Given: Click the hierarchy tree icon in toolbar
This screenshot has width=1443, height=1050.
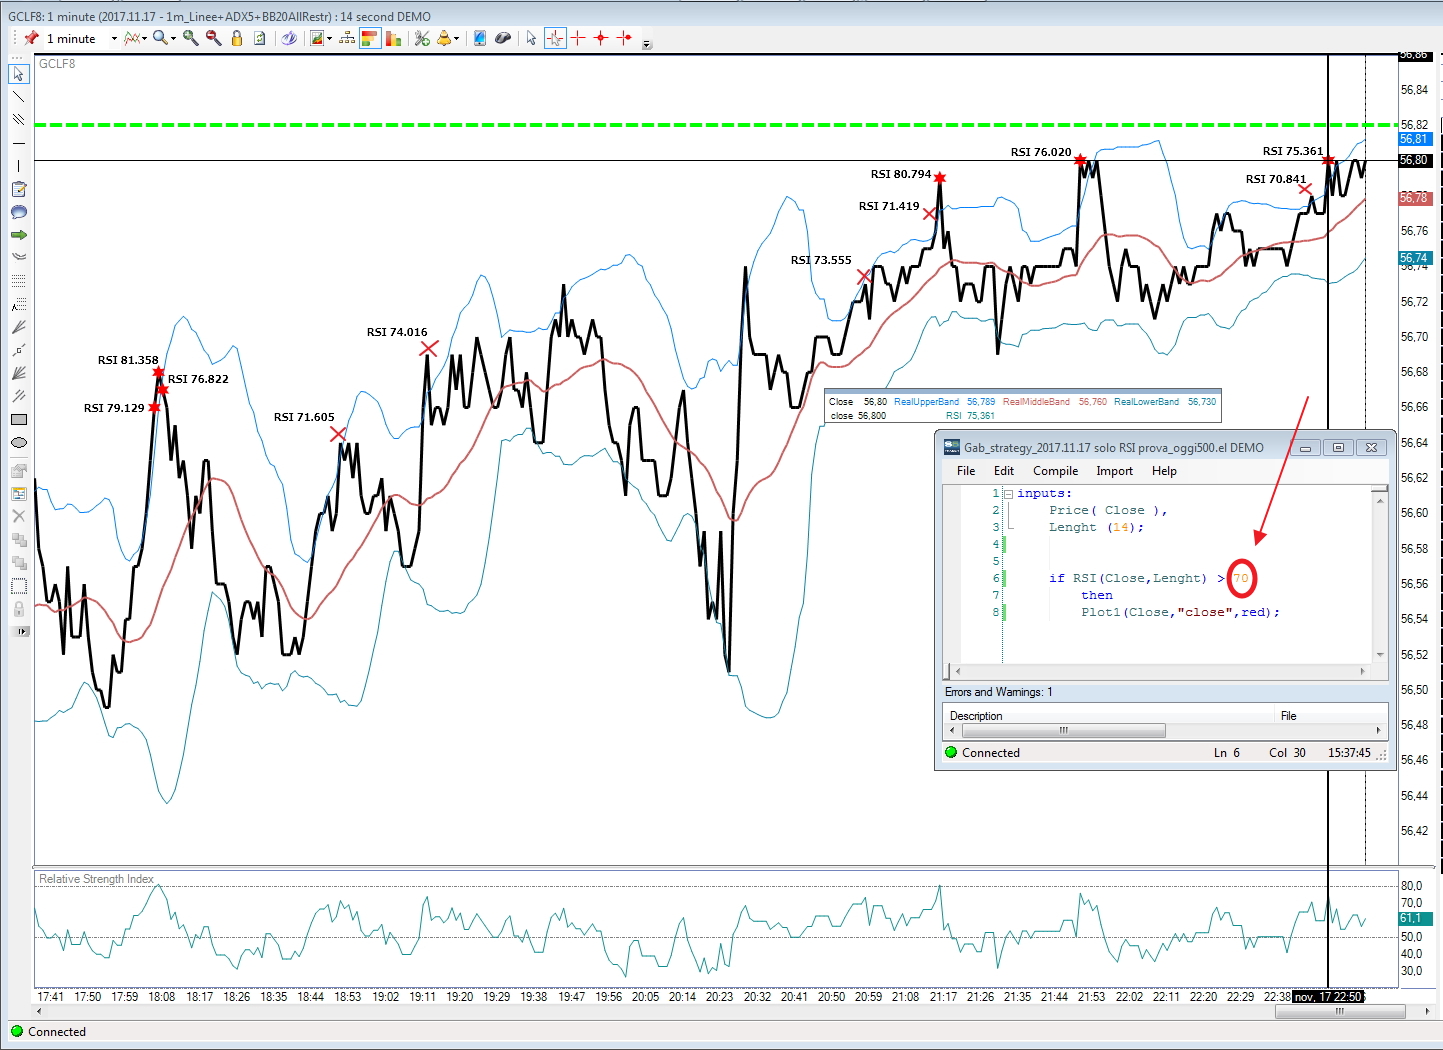Looking at the screenshot, I should click(347, 38).
